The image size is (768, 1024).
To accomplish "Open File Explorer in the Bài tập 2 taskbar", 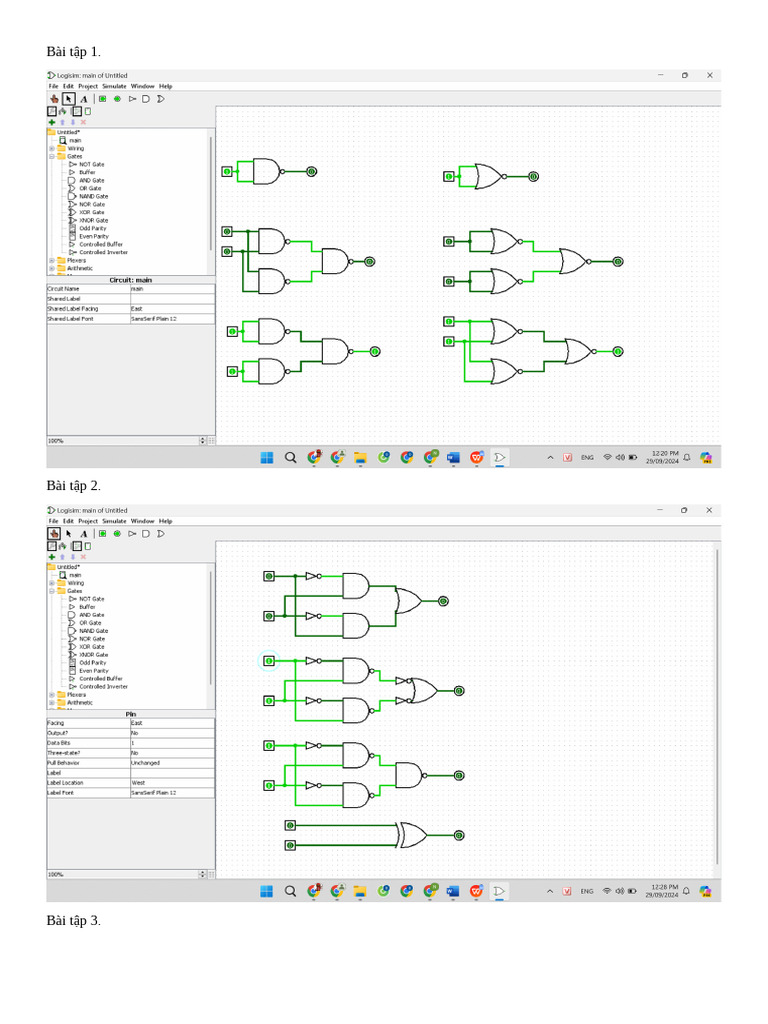I will (x=360, y=891).
